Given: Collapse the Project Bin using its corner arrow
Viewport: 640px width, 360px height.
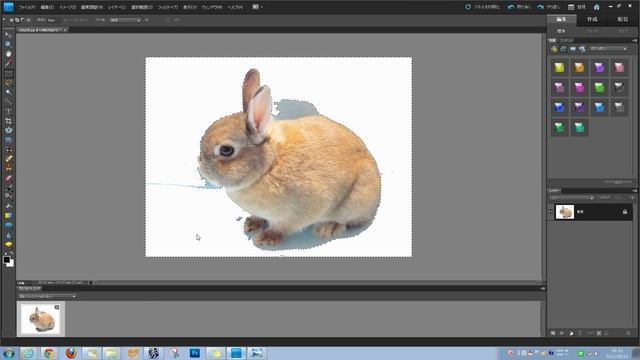Looking at the screenshot, I should pyautogui.click(x=542, y=289).
